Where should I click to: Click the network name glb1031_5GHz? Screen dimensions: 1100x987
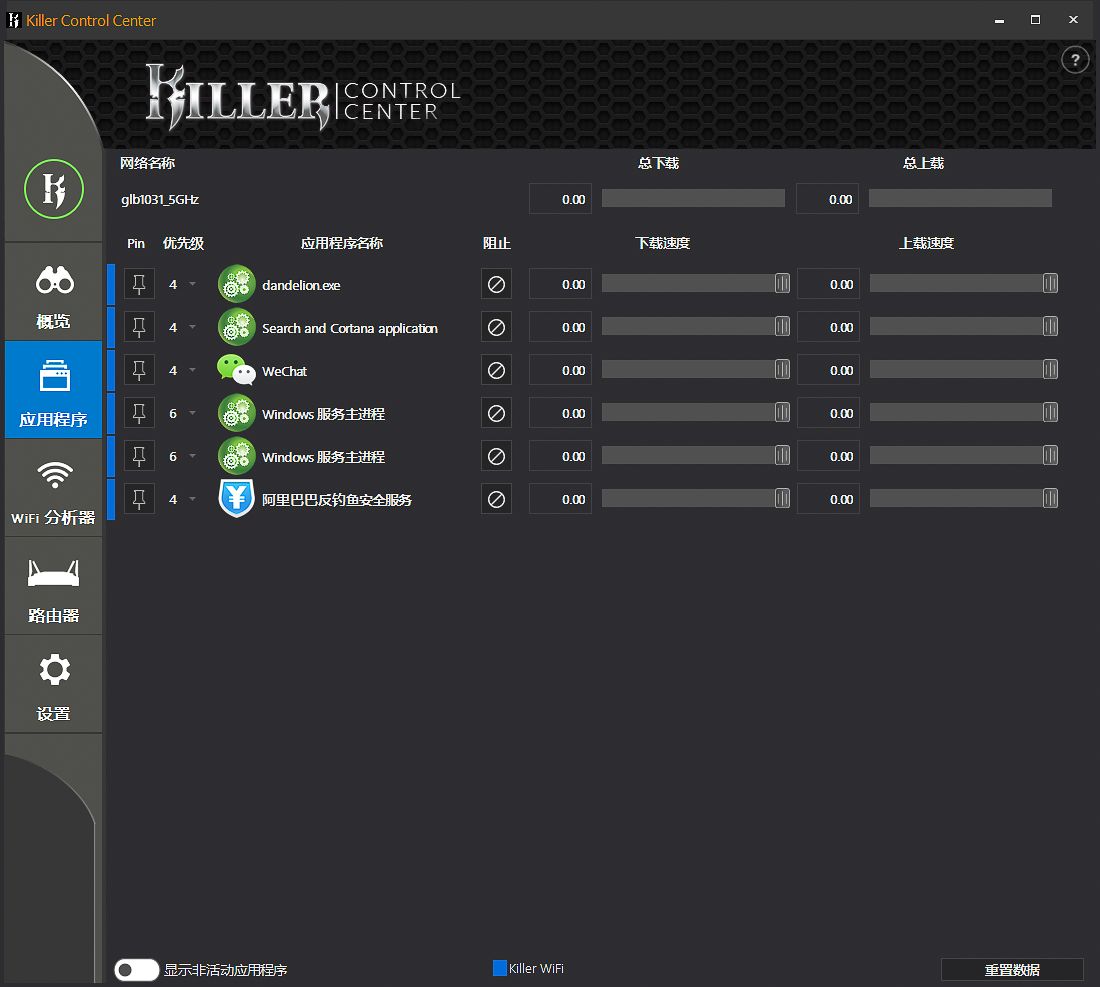click(x=160, y=200)
